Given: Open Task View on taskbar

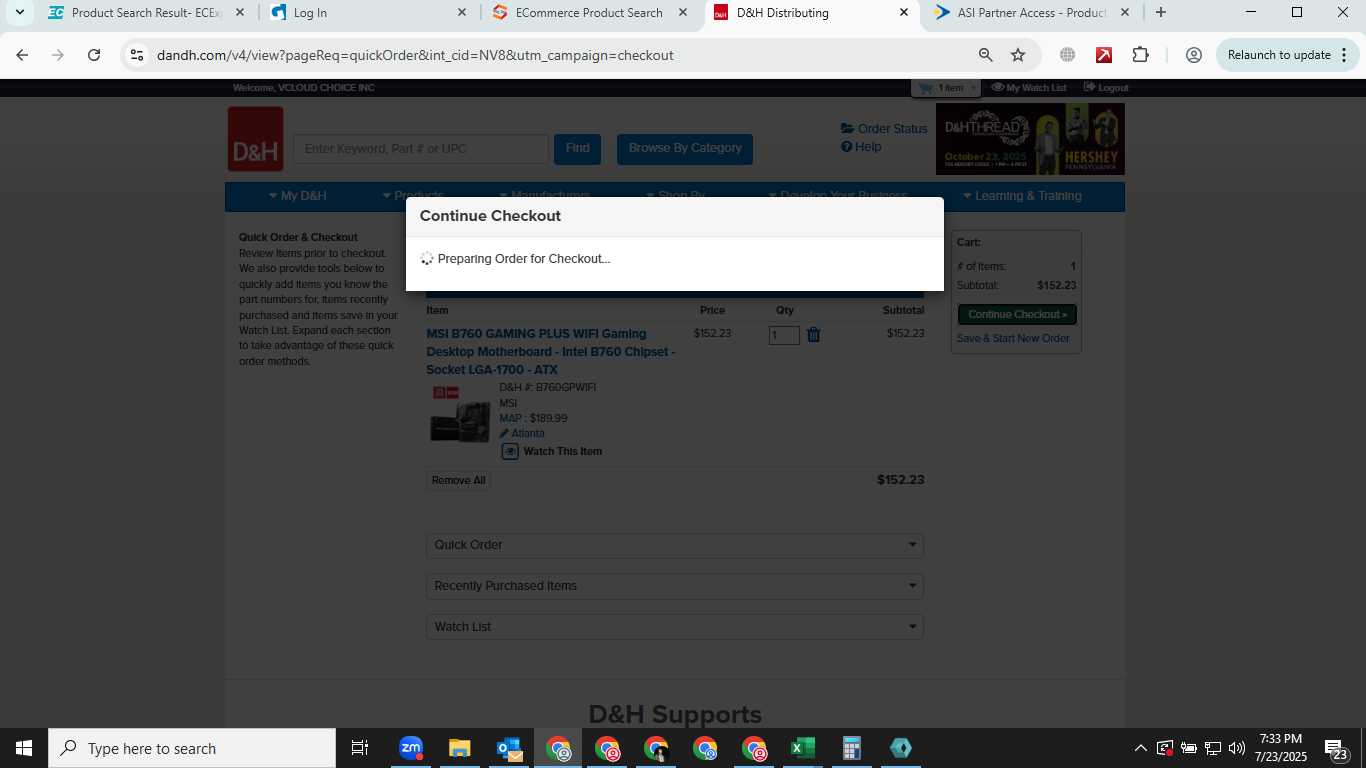Looking at the screenshot, I should pos(360,748).
